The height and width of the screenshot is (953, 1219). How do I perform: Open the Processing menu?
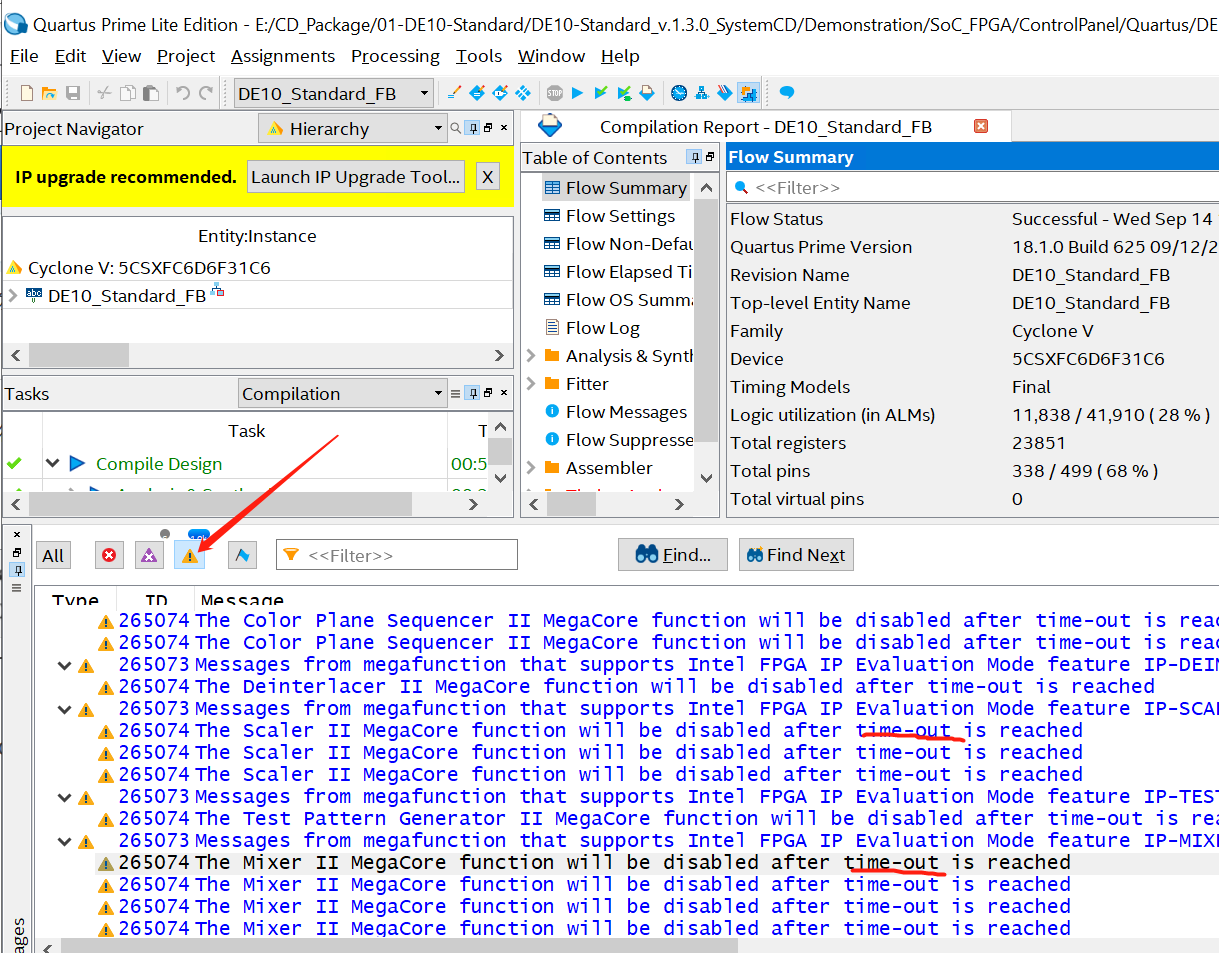395,56
